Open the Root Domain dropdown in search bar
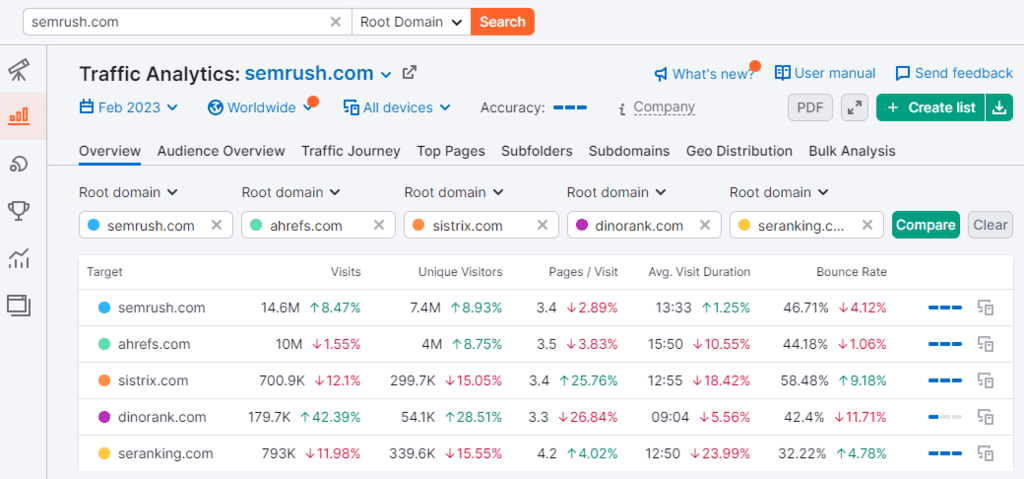The image size is (1024, 479). pyautogui.click(x=411, y=22)
